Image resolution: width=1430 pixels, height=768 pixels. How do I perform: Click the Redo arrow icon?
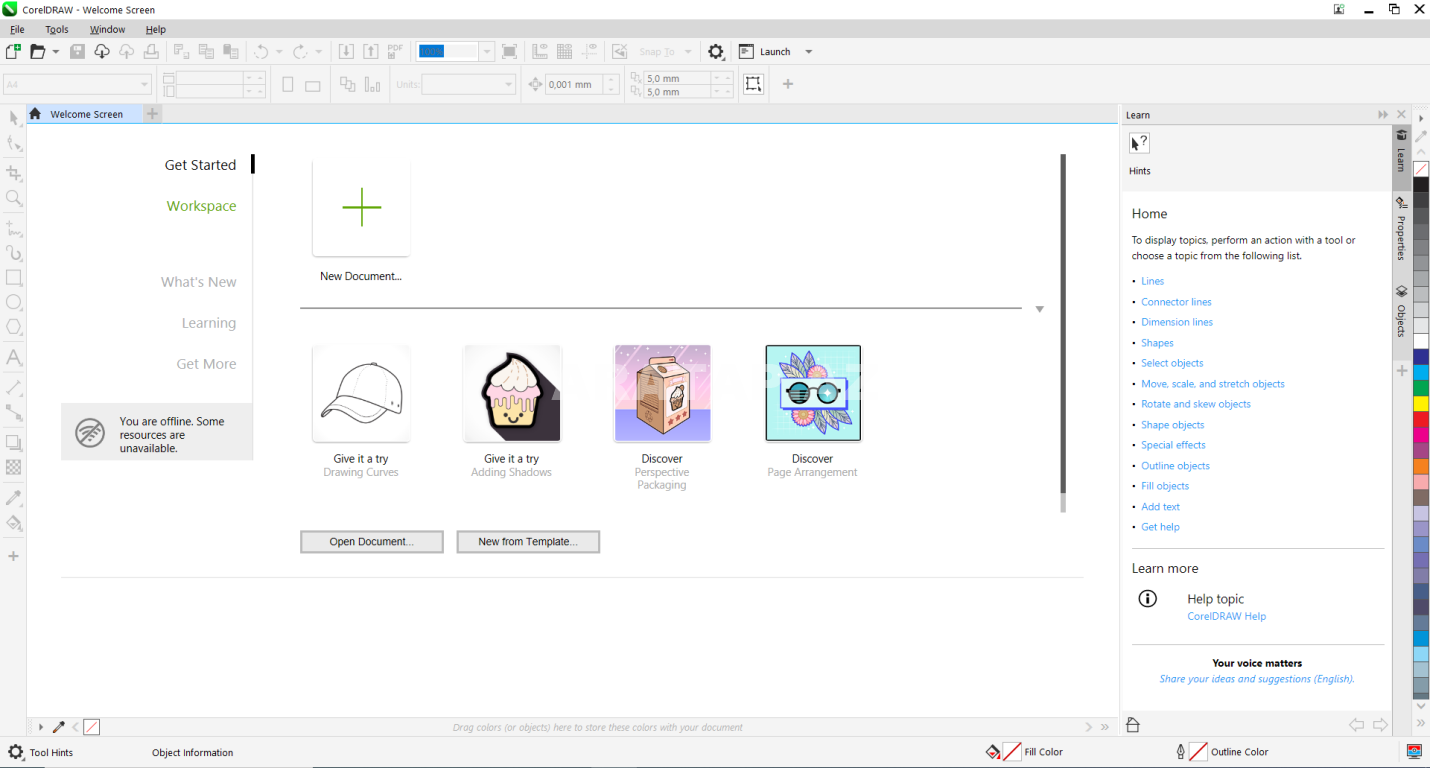300,52
